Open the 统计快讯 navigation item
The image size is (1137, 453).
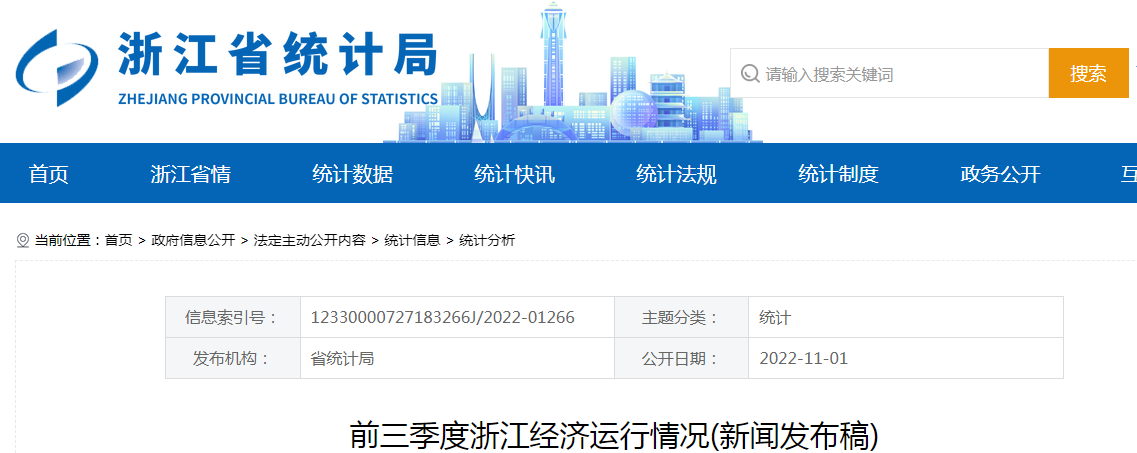point(515,174)
